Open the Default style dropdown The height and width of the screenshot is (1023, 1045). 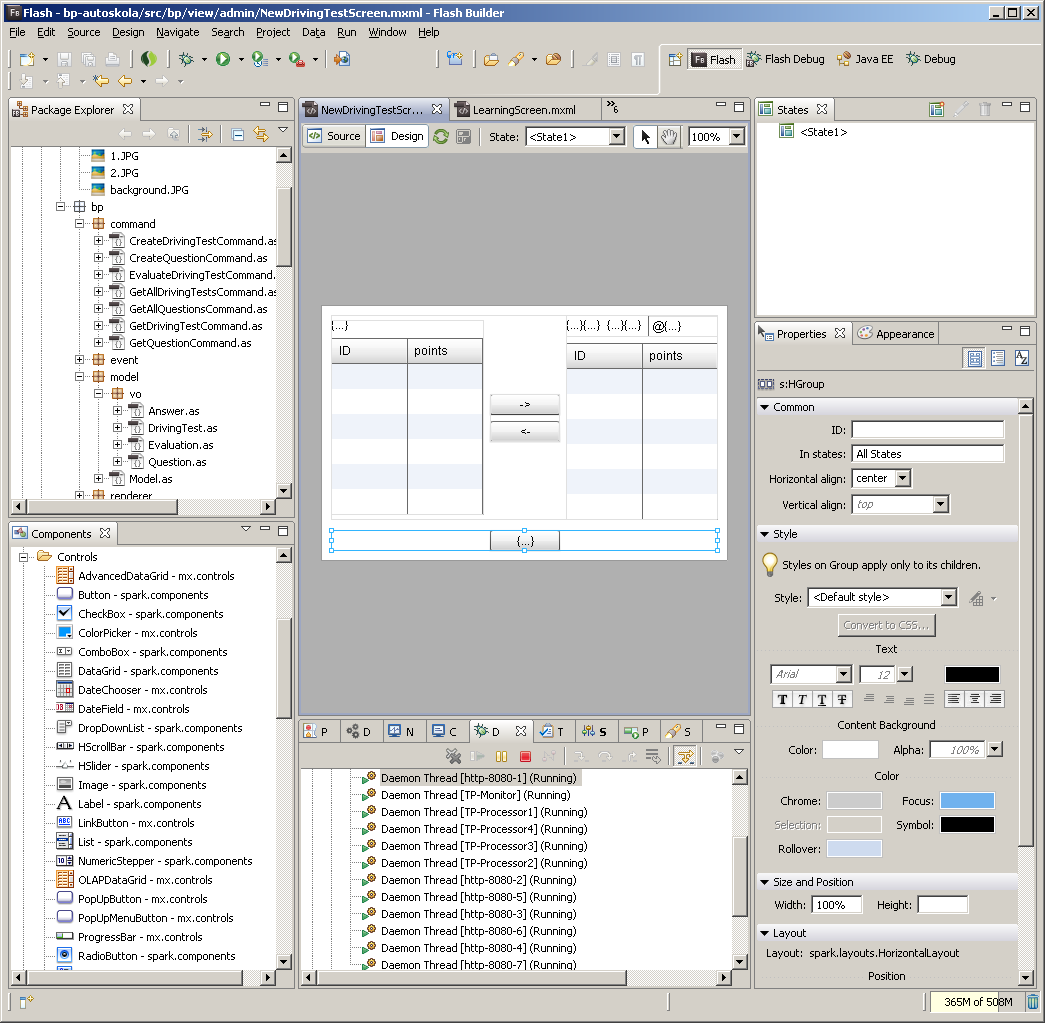pyautogui.click(x=949, y=597)
